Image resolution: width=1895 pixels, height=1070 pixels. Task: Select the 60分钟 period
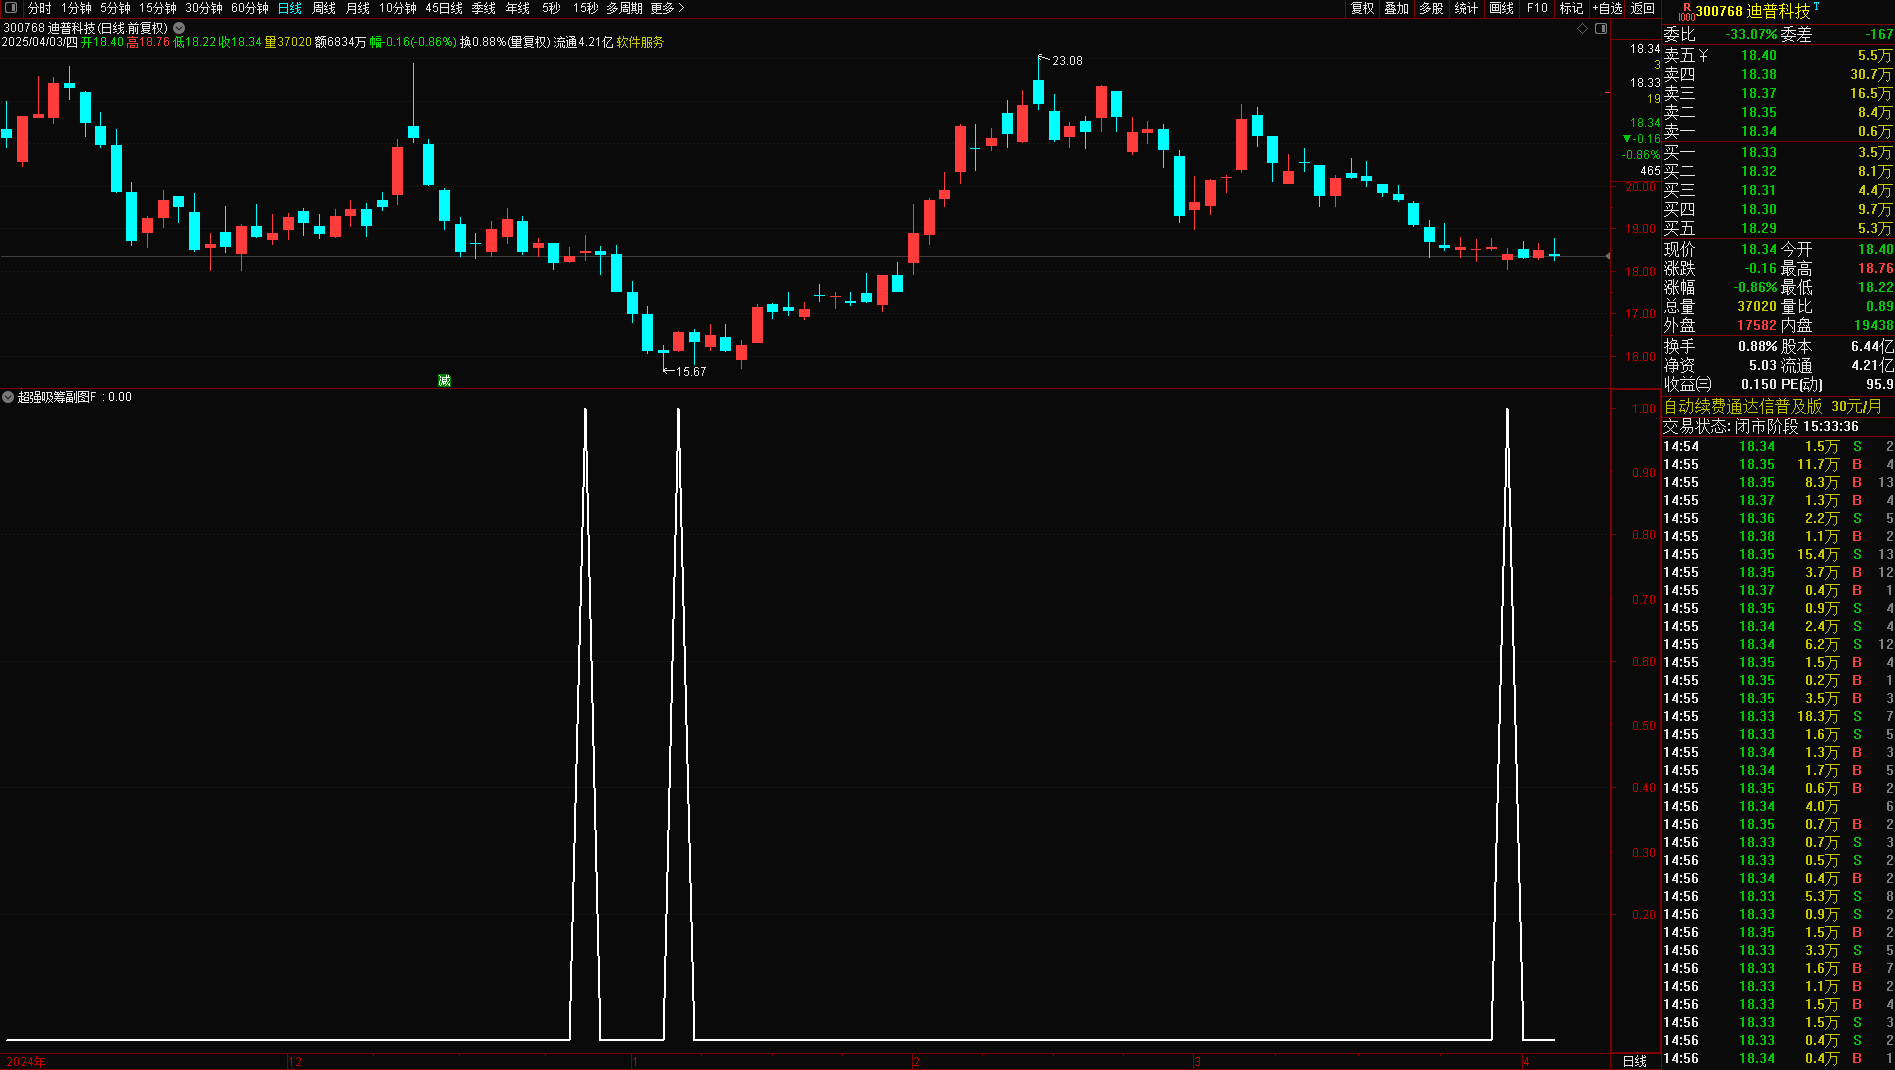[250, 8]
